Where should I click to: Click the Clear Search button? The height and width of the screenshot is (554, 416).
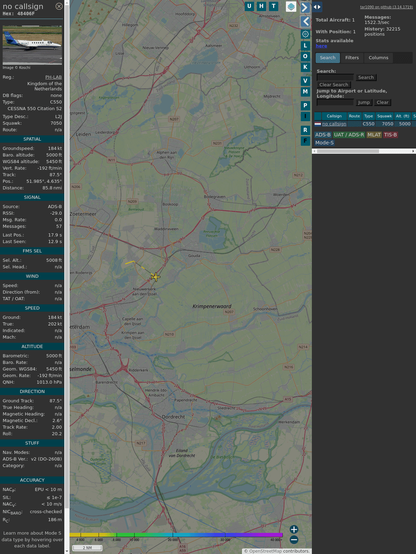click(334, 85)
